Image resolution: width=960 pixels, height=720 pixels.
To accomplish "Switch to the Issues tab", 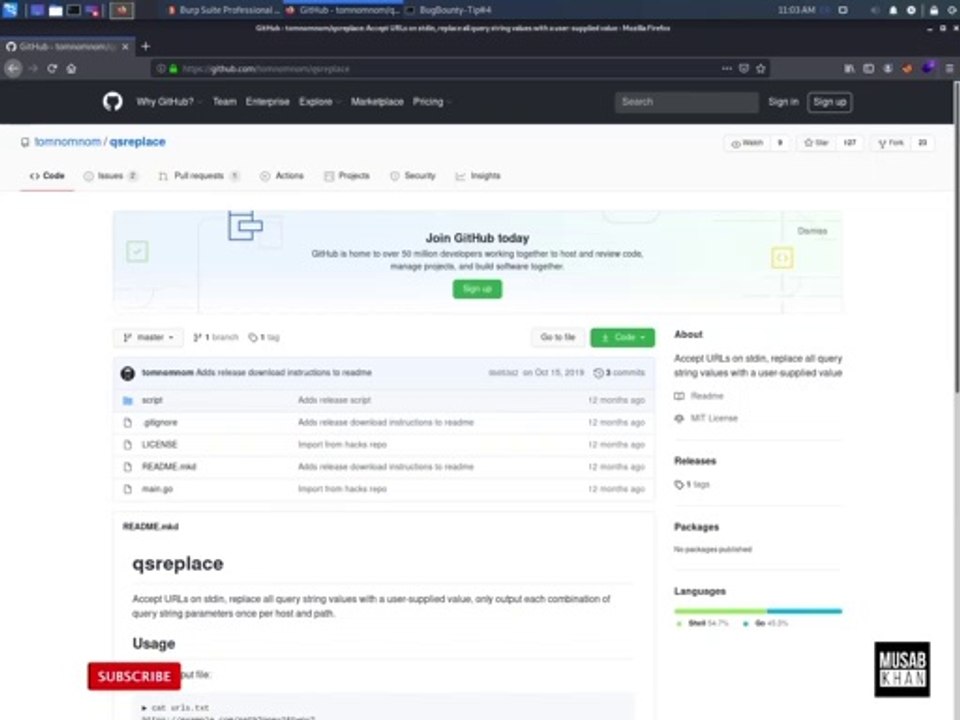I will point(110,176).
